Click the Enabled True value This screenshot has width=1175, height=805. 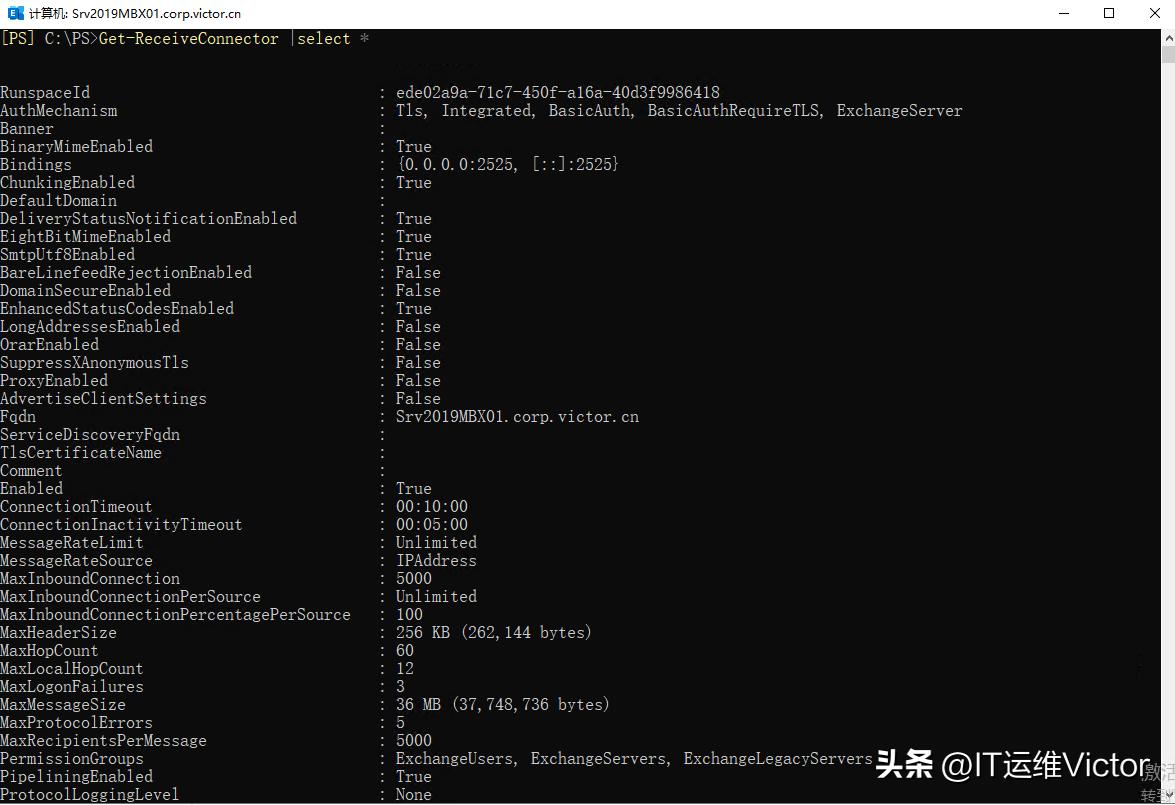tap(413, 488)
